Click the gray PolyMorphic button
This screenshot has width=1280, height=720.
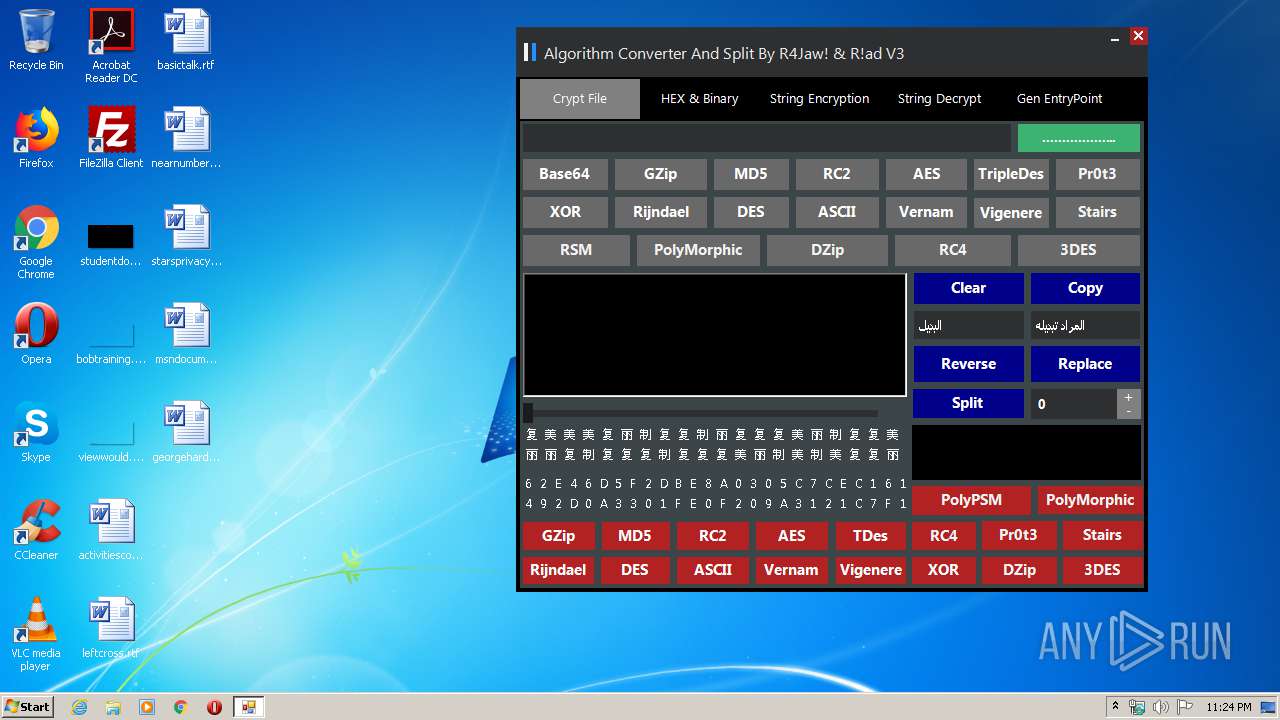click(698, 250)
